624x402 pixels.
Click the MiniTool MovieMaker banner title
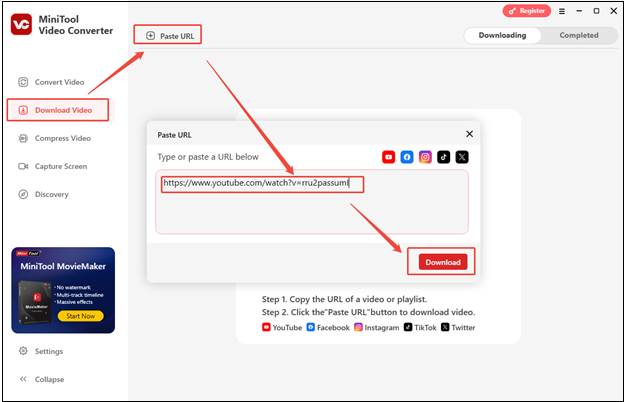click(63, 266)
